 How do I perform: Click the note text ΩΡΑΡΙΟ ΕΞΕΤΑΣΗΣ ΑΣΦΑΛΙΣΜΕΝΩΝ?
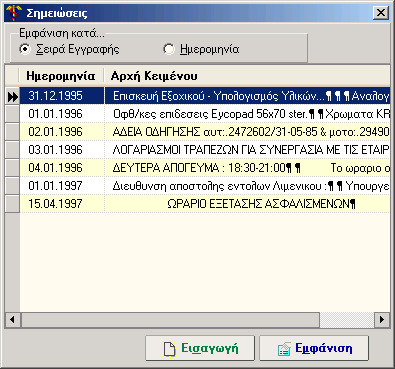tap(258, 204)
